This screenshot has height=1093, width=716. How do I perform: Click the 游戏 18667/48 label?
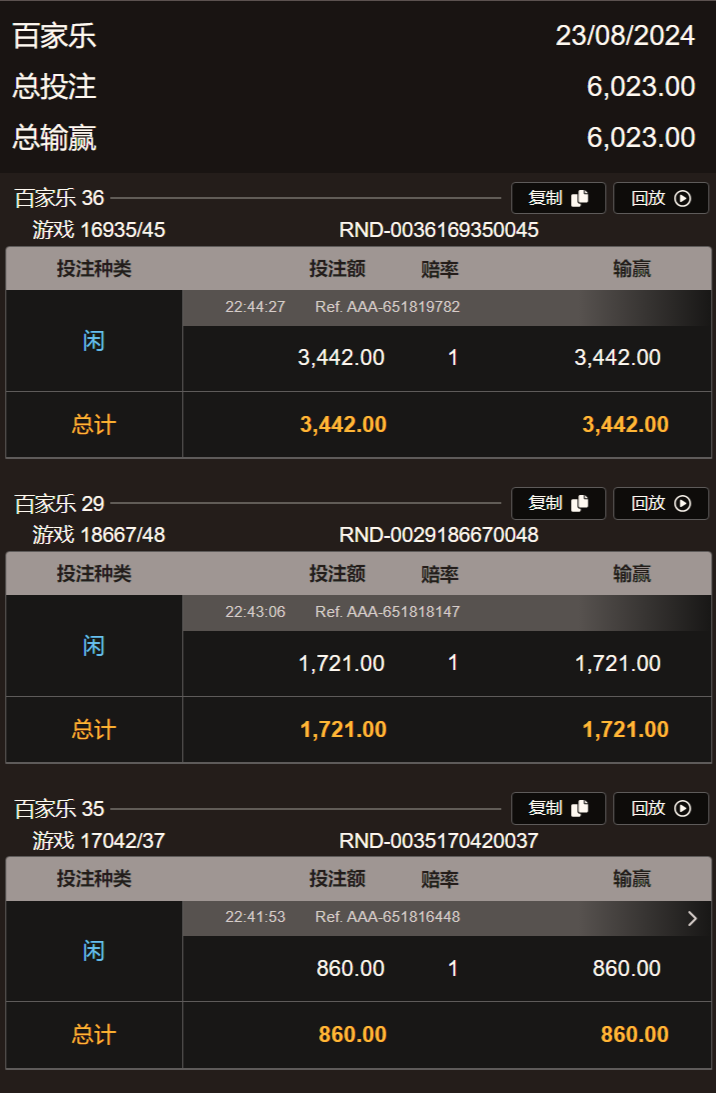99,535
